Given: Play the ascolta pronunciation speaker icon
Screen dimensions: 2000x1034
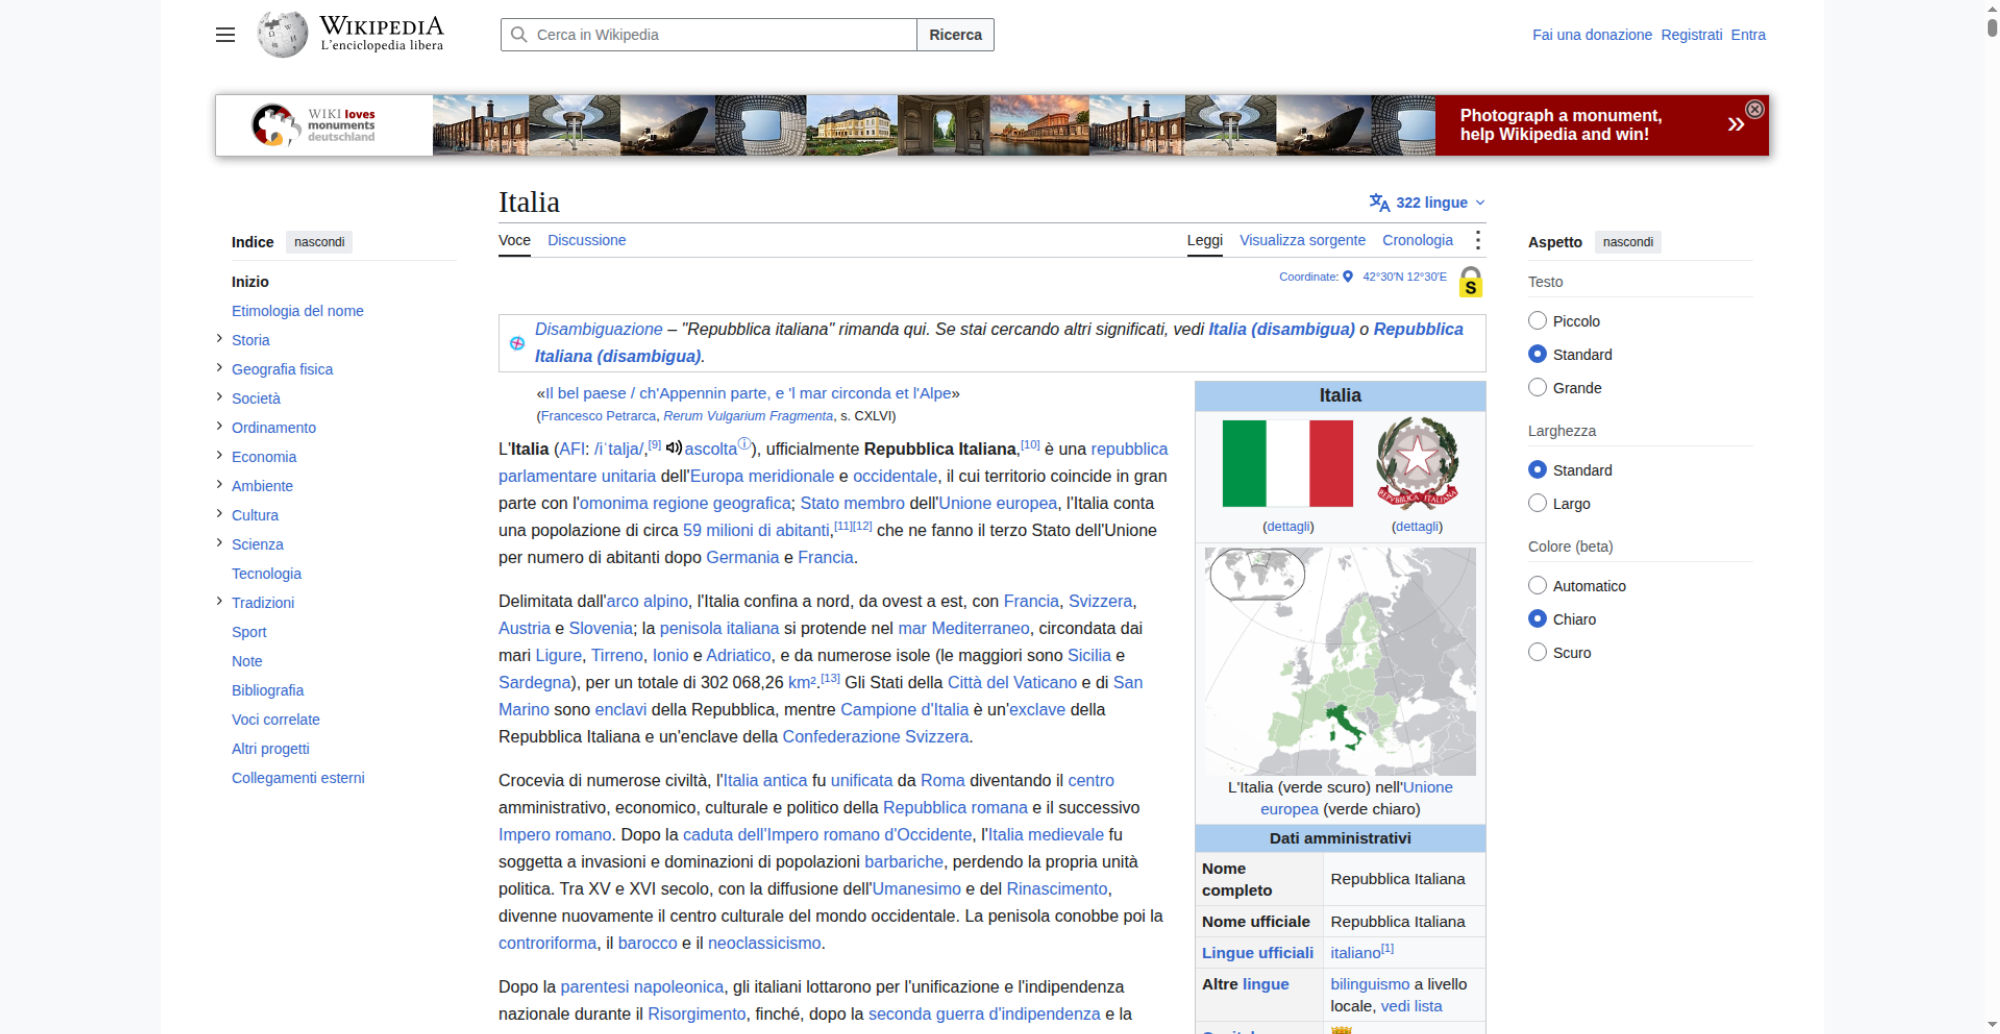Looking at the screenshot, I should (x=674, y=448).
